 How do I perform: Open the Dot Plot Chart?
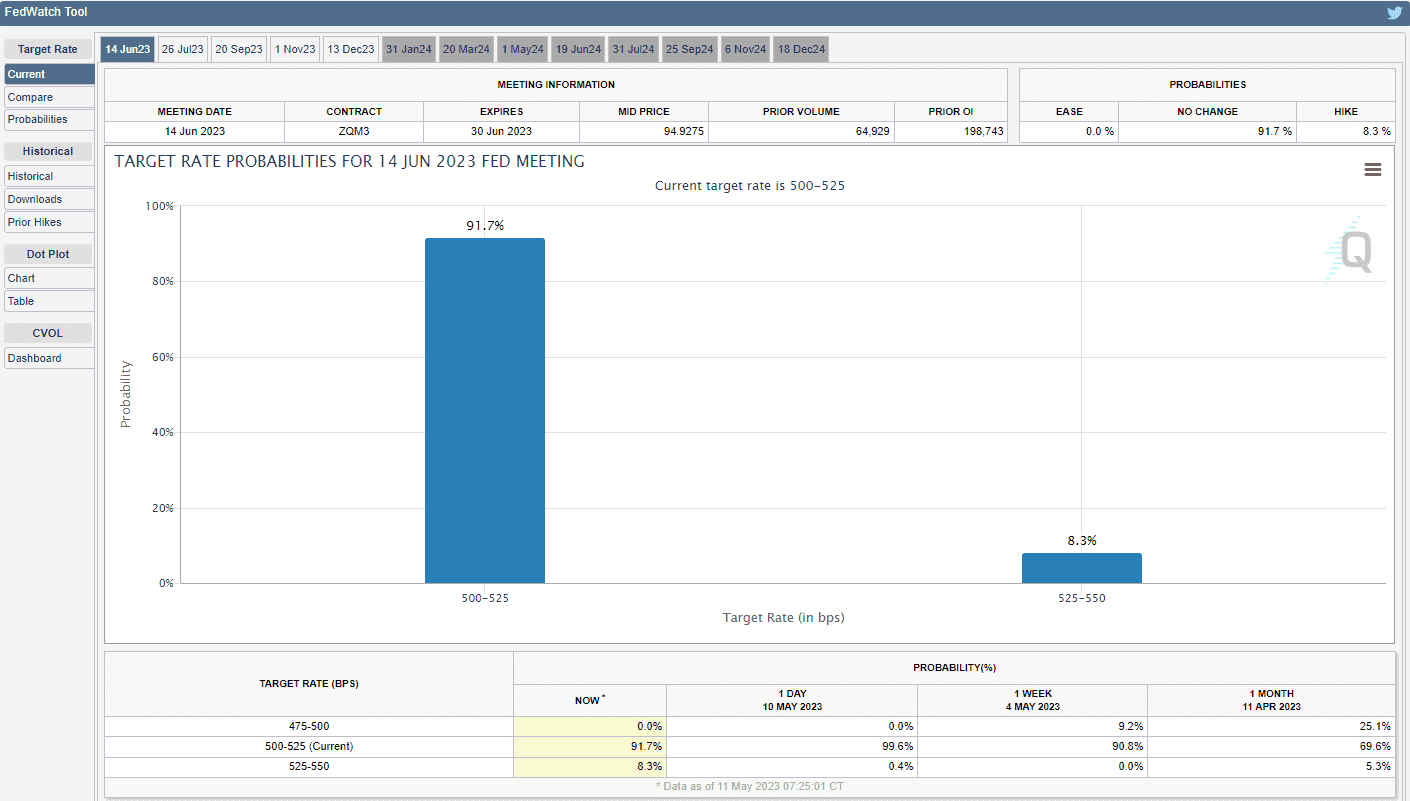tap(49, 278)
